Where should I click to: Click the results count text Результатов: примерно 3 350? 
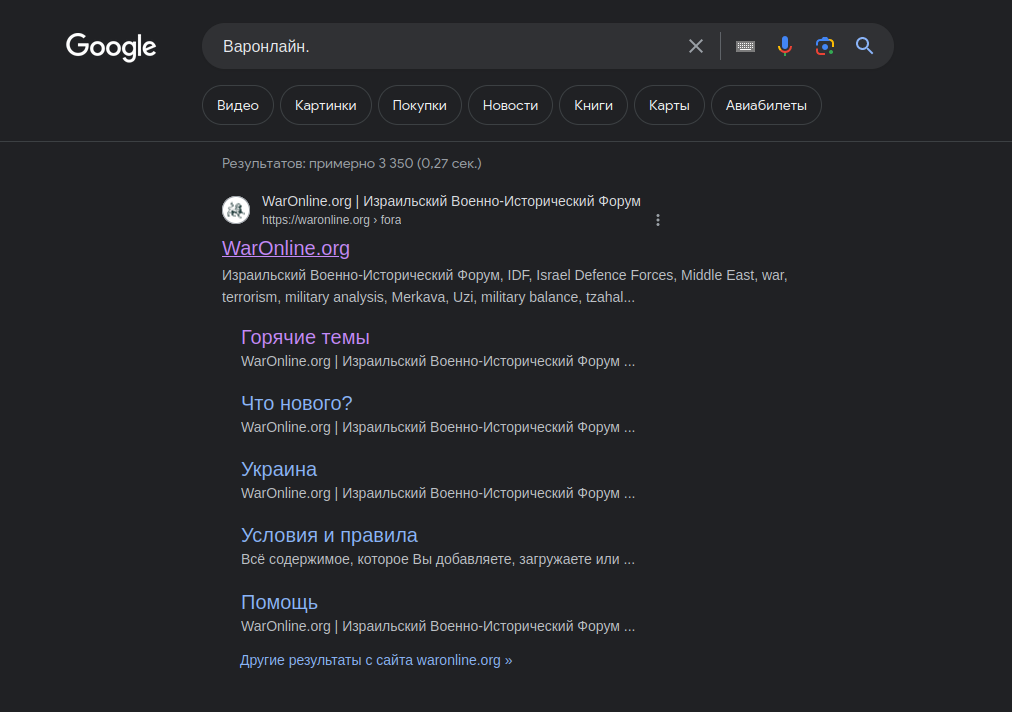[x=352, y=163]
